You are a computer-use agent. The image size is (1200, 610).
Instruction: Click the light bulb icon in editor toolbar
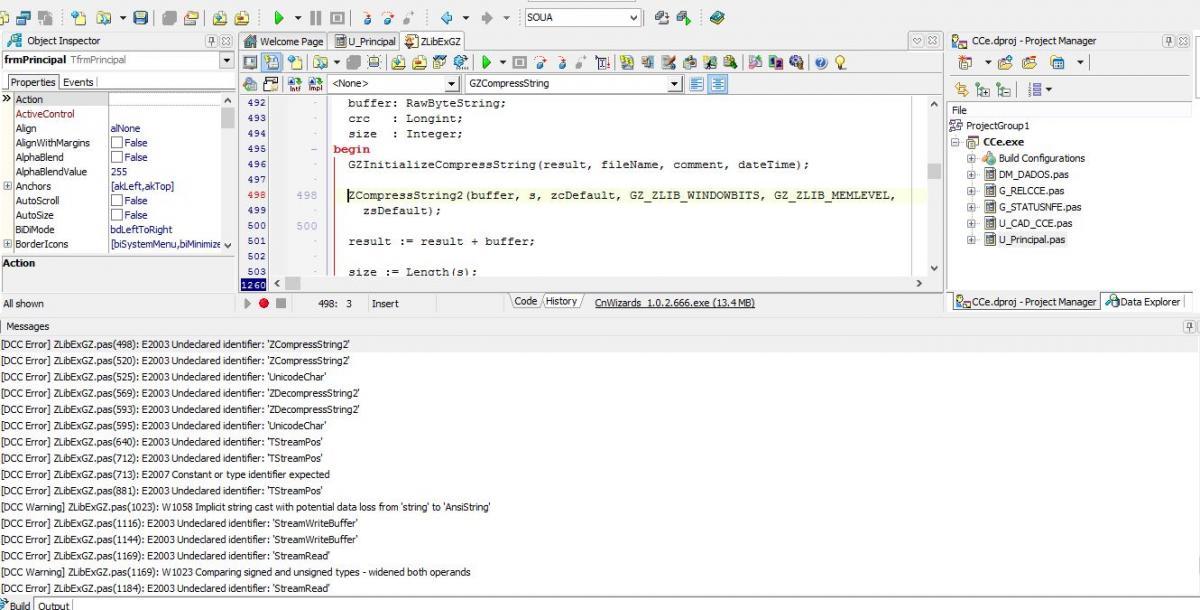click(x=840, y=62)
